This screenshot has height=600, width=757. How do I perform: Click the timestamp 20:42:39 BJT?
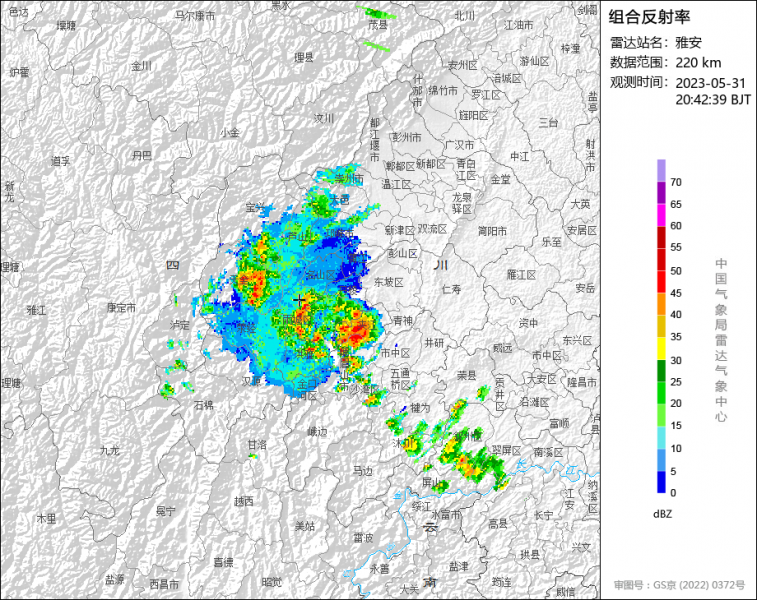pyautogui.click(x=713, y=99)
